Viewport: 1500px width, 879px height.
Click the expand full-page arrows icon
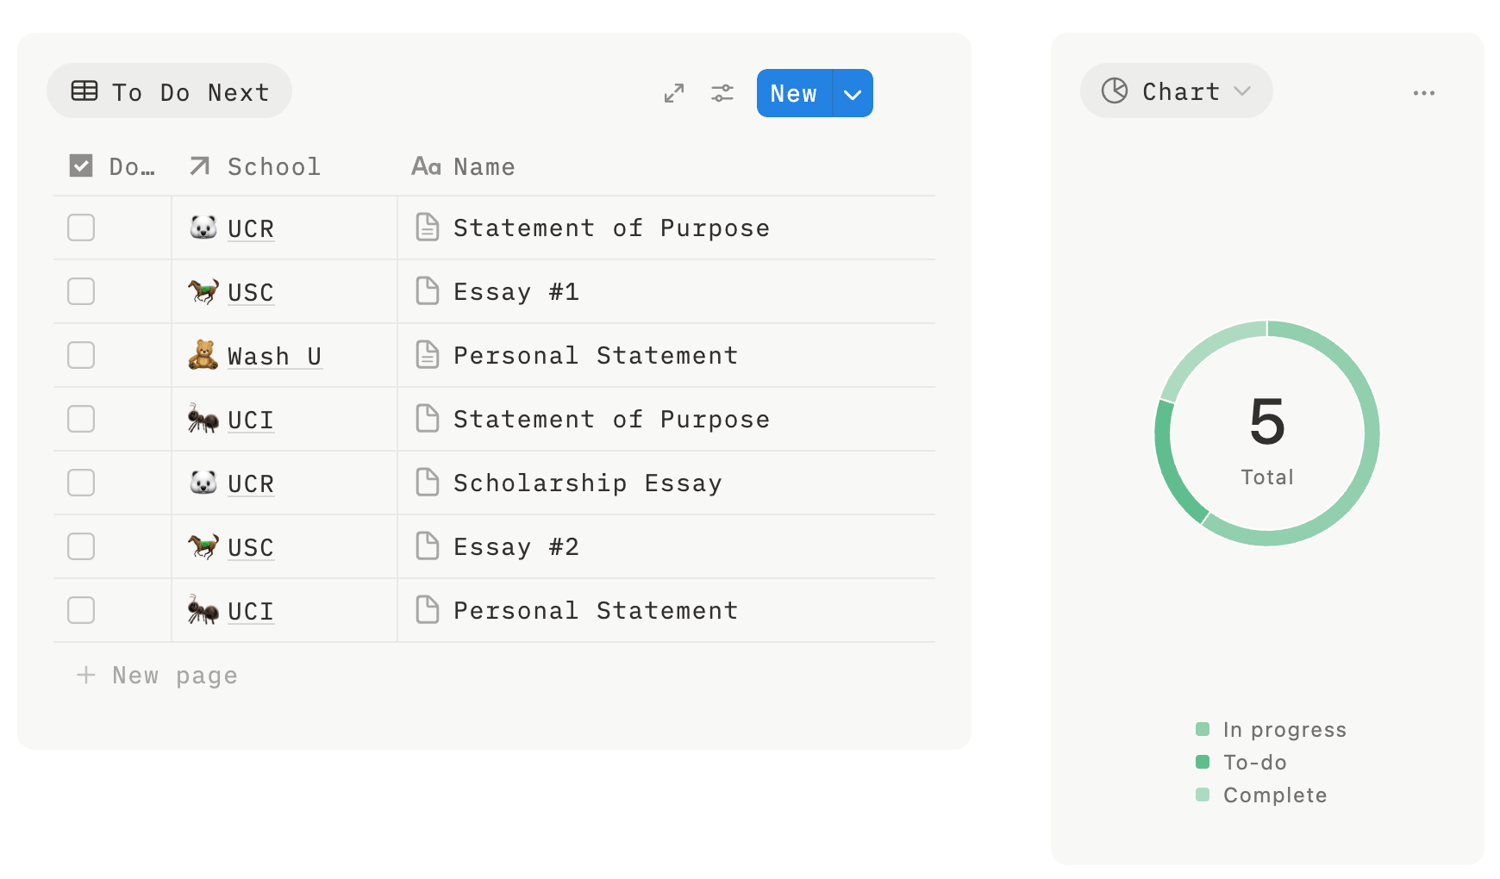[x=674, y=93]
